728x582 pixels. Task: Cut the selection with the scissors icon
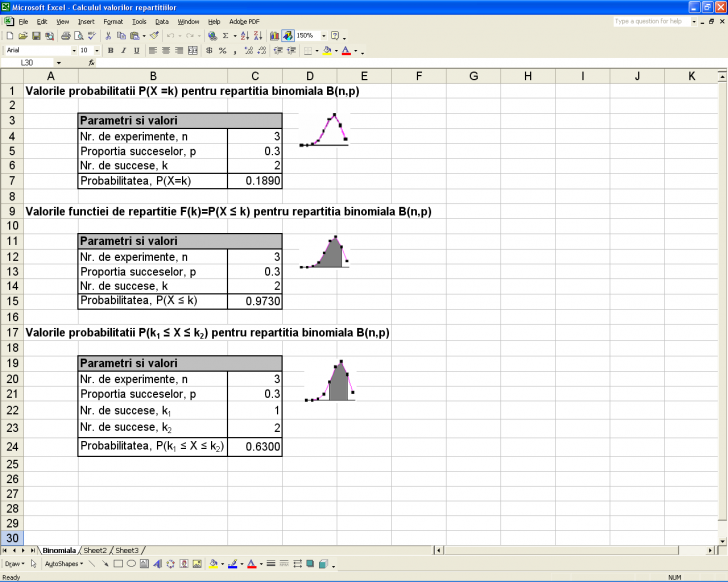click(108, 36)
